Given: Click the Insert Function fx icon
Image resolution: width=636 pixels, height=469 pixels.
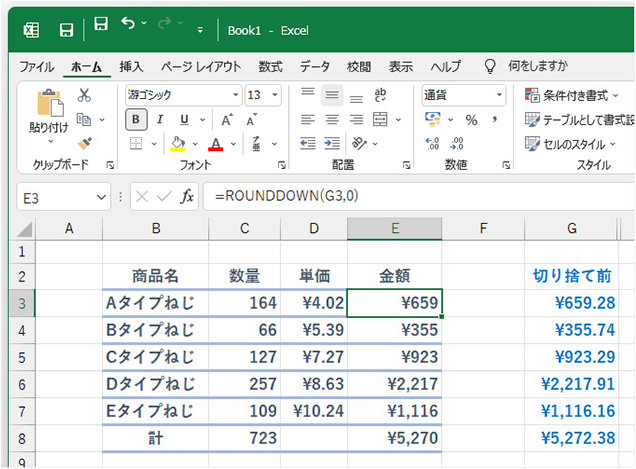Looking at the screenshot, I should [187, 197].
